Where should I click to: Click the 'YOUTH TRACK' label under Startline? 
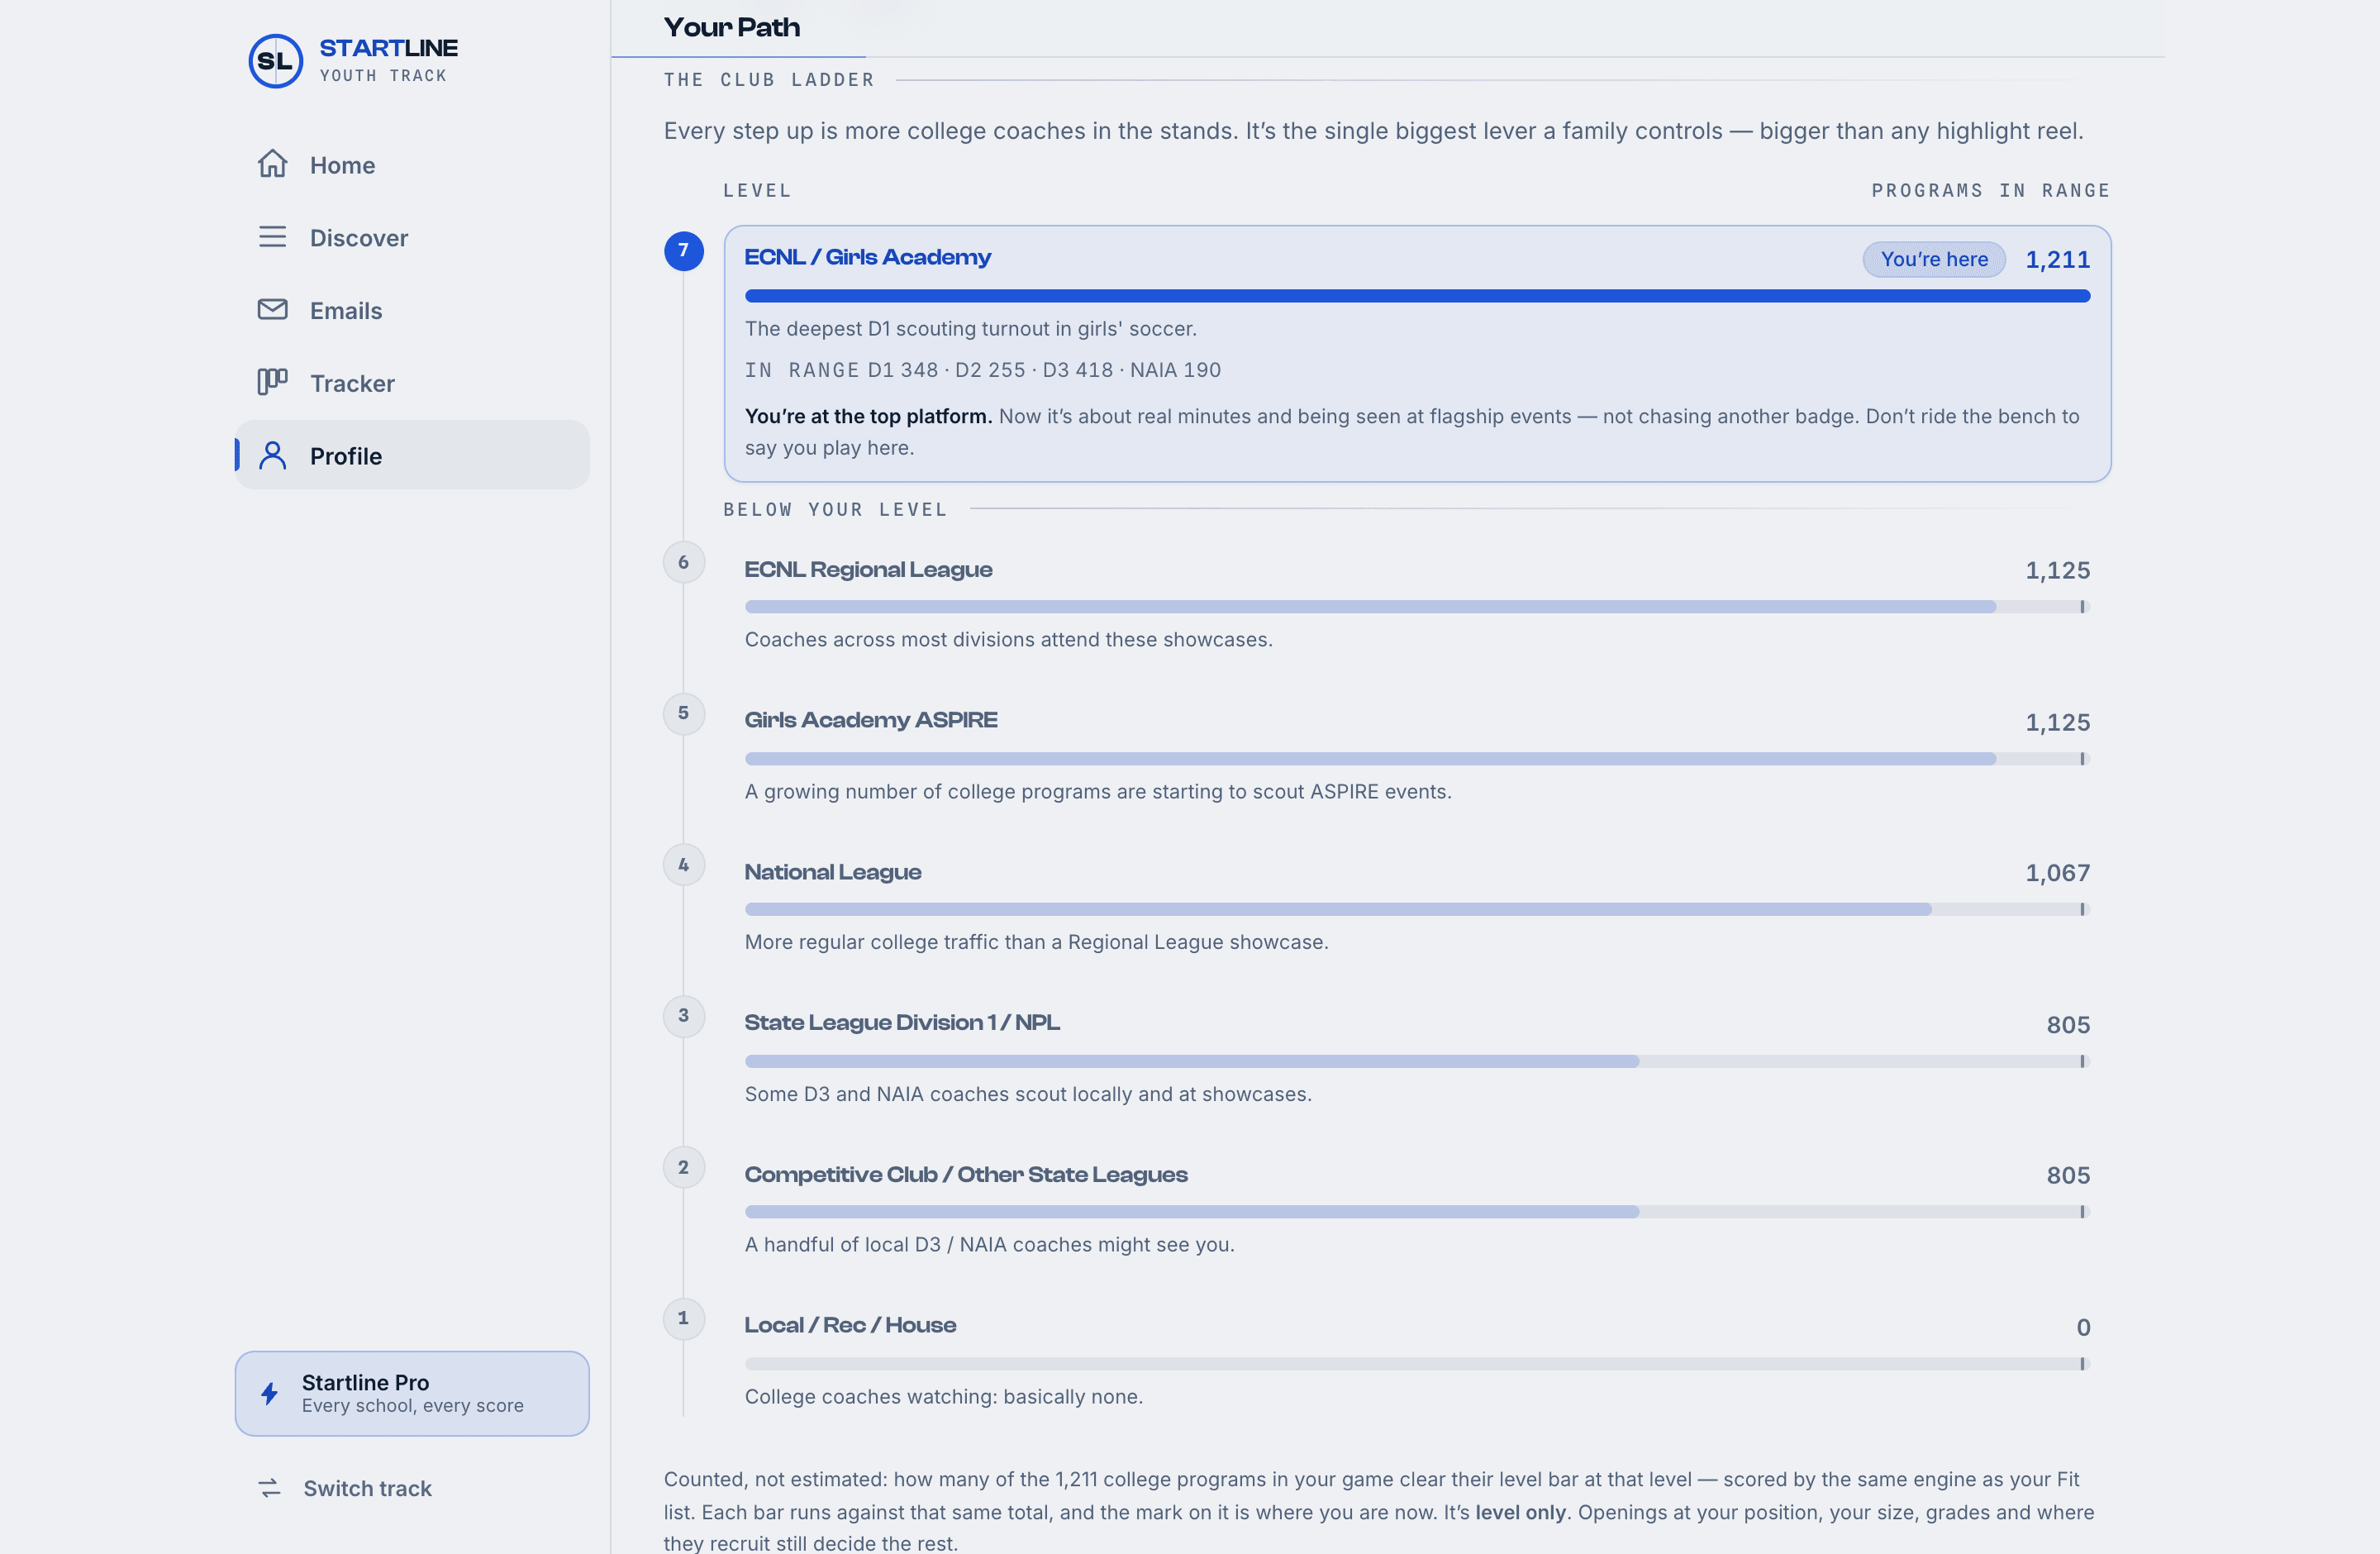point(383,76)
